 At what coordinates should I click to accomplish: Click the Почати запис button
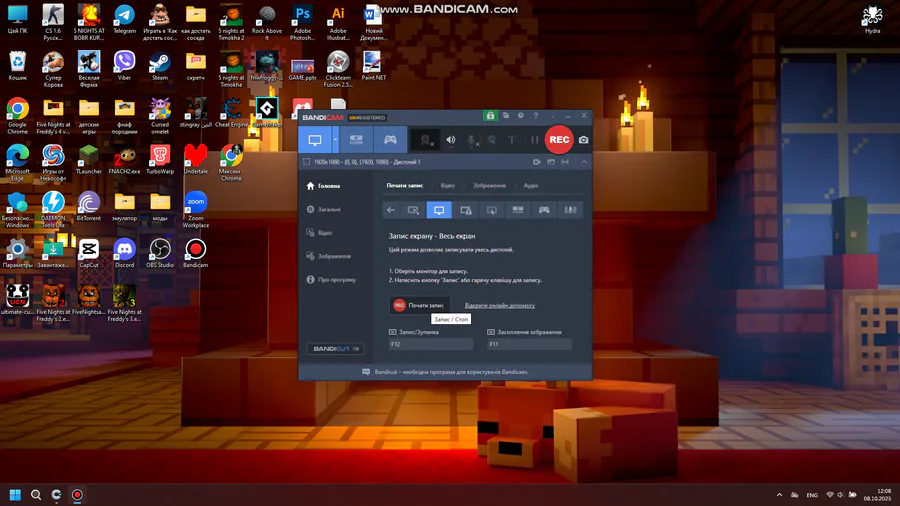click(420, 305)
